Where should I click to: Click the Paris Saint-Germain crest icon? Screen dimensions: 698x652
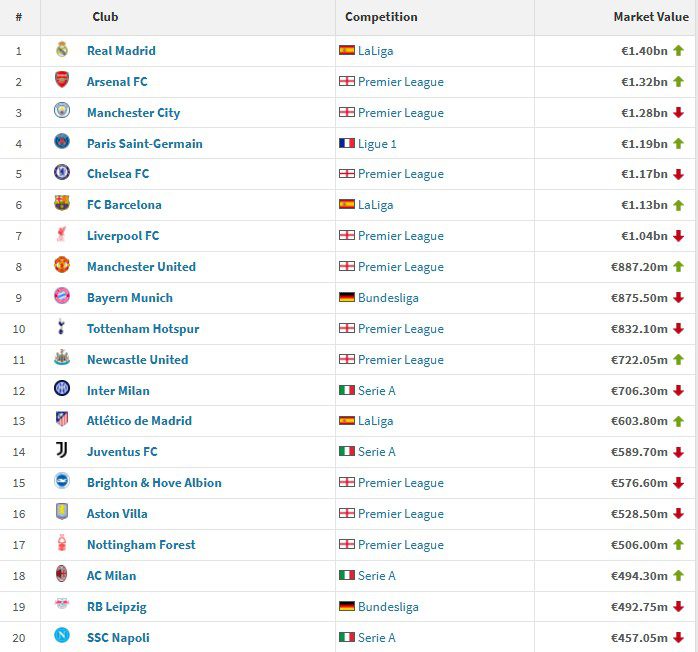pyautogui.click(x=62, y=143)
